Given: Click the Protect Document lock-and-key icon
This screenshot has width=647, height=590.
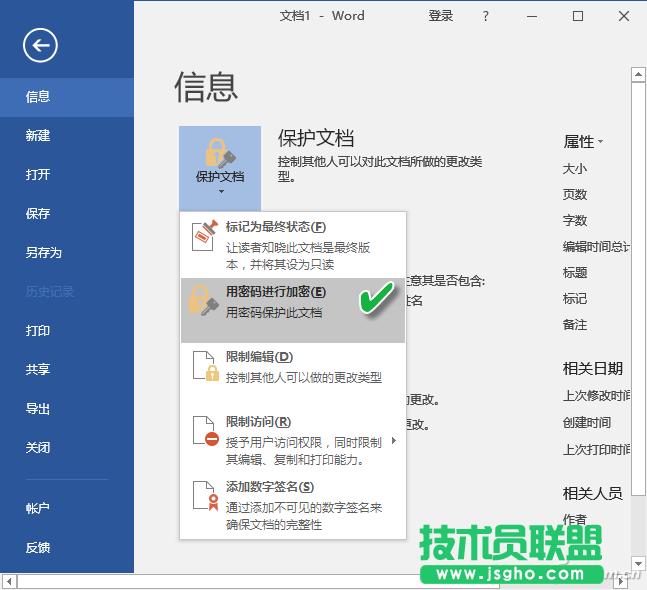Looking at the screenshot, I should pyautogui.click(x=219, y=153).
